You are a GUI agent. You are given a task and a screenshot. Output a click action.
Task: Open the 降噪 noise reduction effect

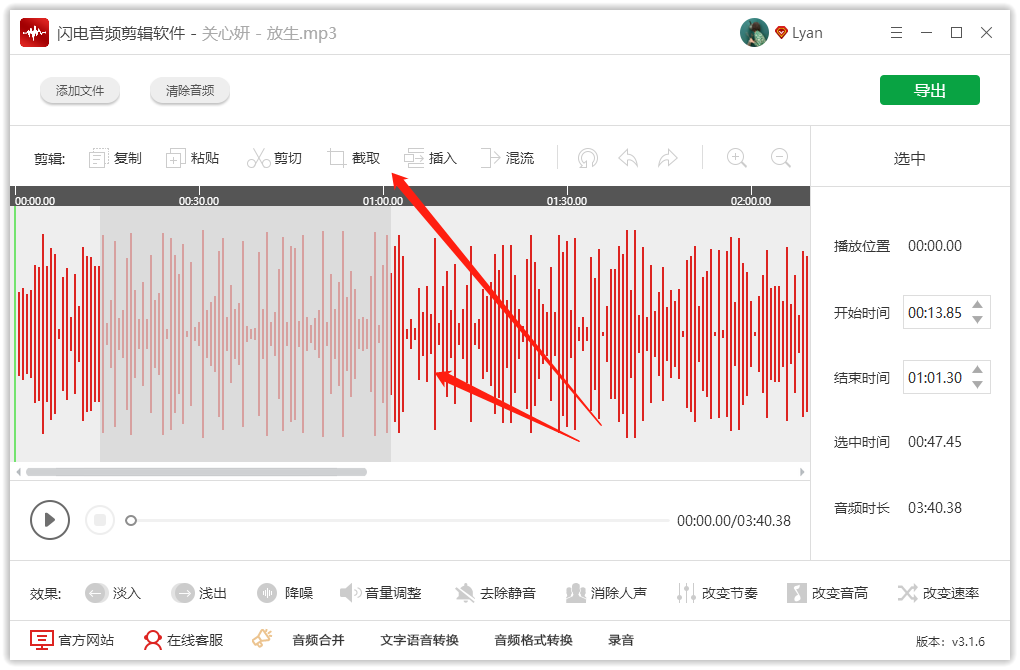[285, 592]
